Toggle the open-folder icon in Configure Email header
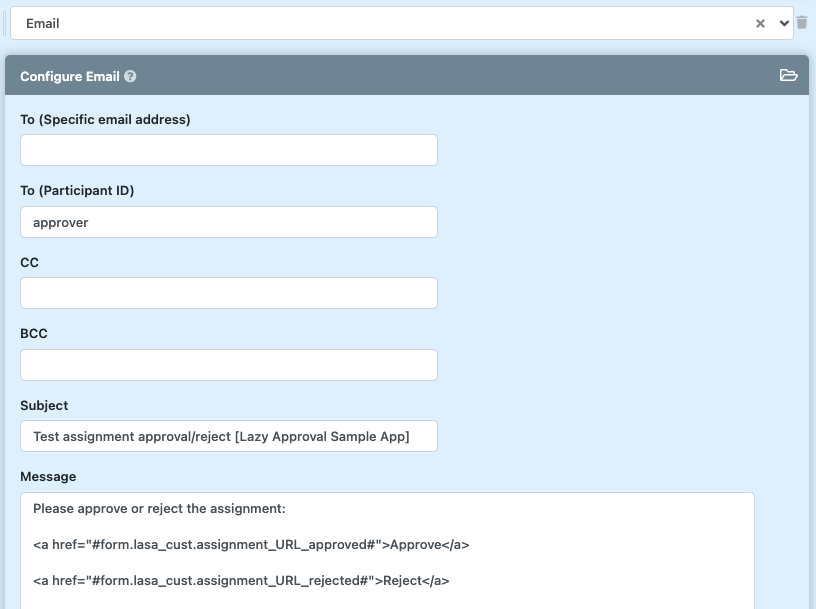This screenshot has width=816, height=609. [788, 76]
